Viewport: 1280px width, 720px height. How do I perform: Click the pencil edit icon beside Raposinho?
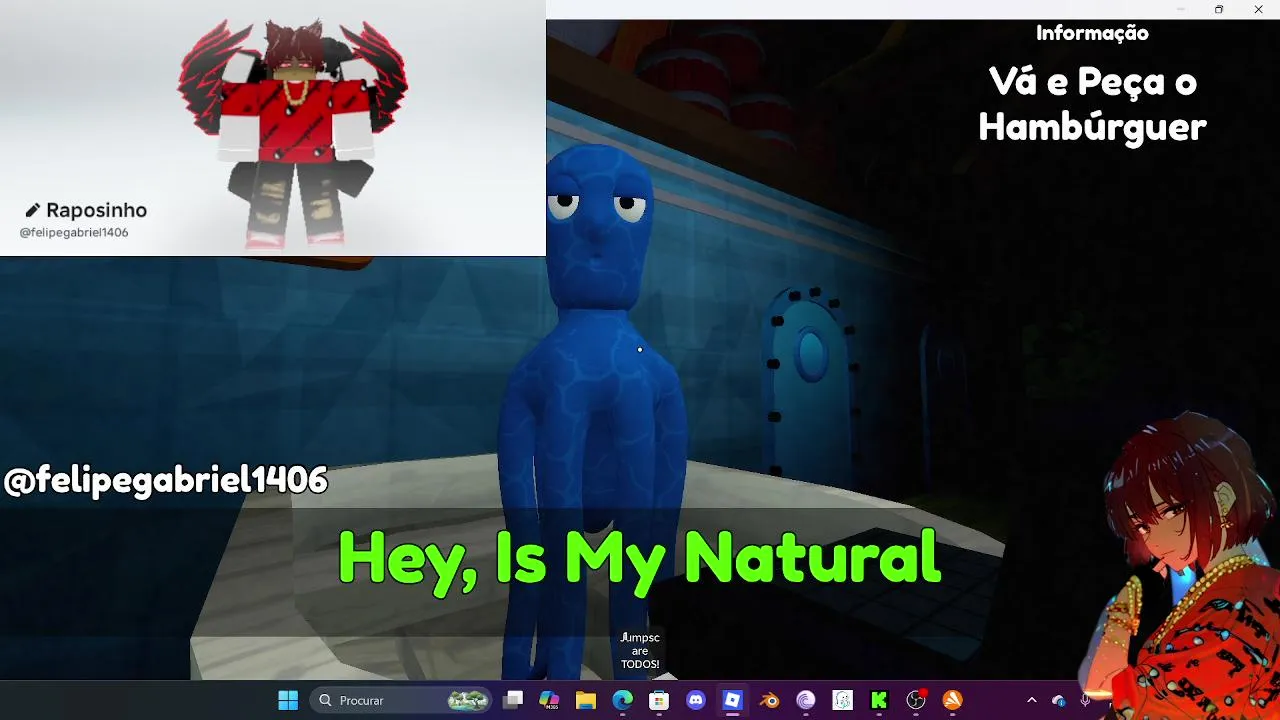click(x=32, y=210)
